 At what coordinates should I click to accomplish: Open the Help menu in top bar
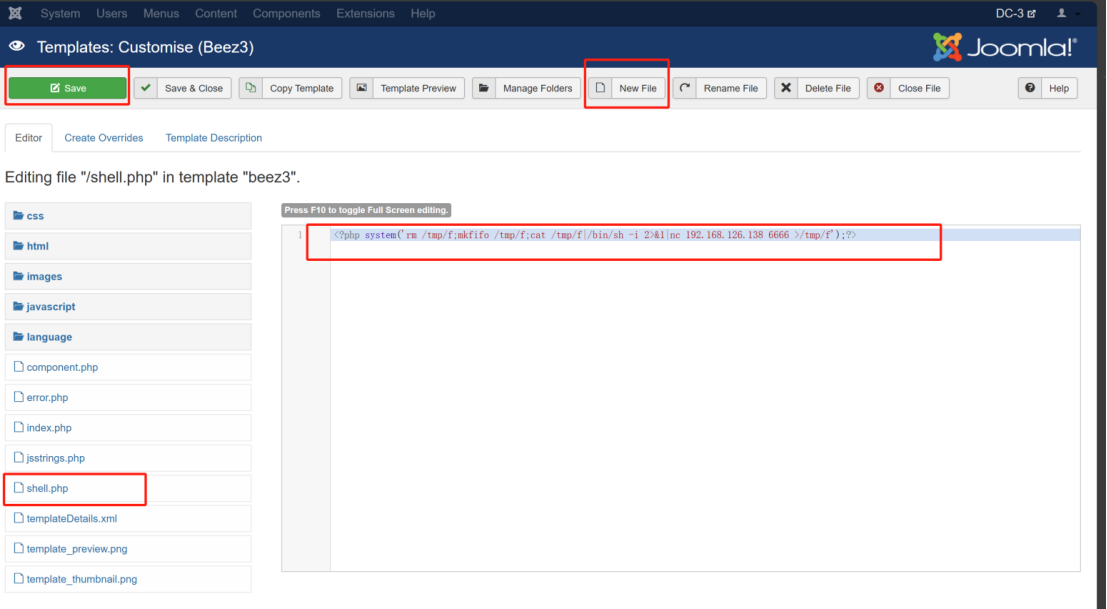[x=423, y=13]
